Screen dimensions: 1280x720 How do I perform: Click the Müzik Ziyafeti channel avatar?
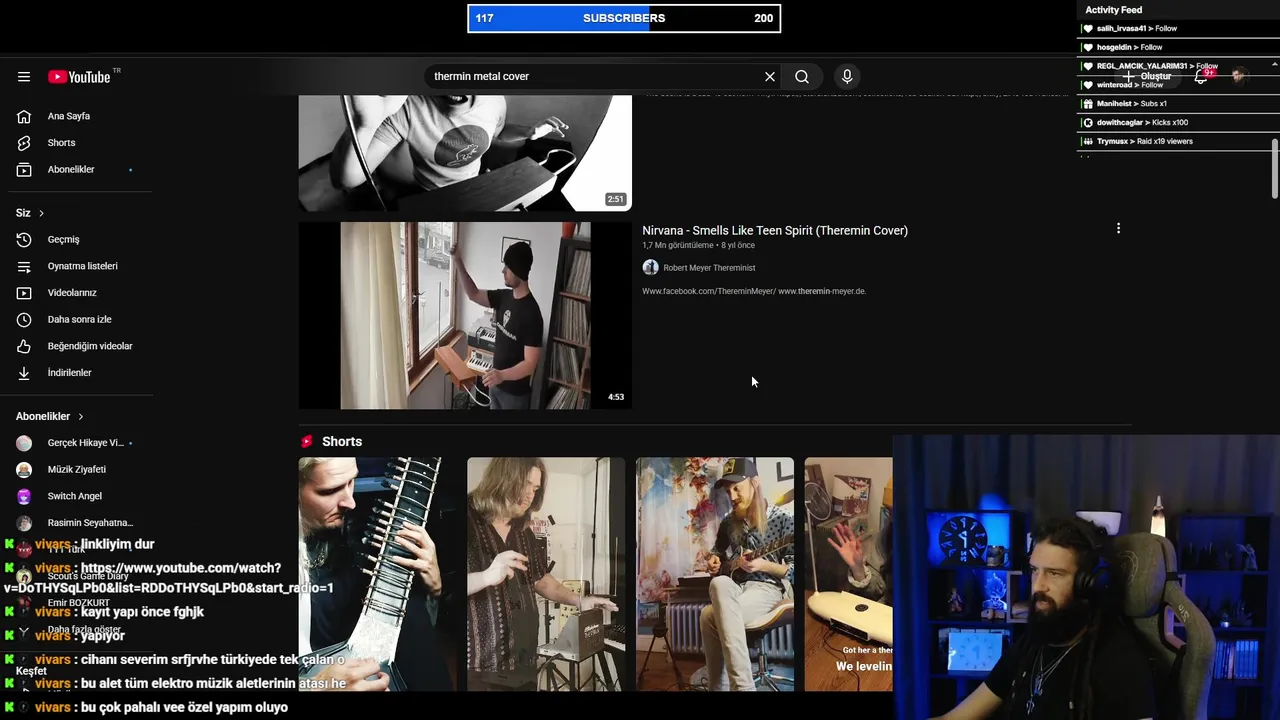coord(24,469)
